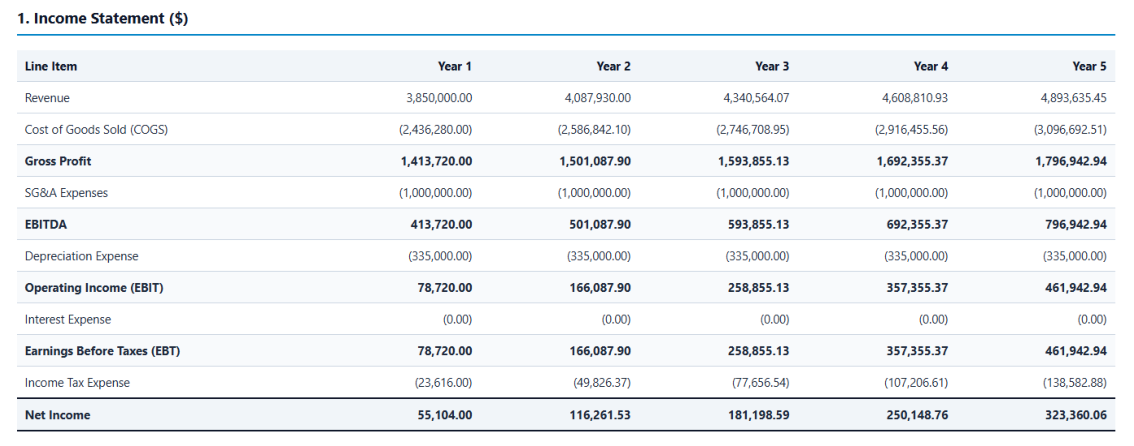
Task: Click Year 1 Revenue value 3,850,000.00
Action: [x=440, y=98]
